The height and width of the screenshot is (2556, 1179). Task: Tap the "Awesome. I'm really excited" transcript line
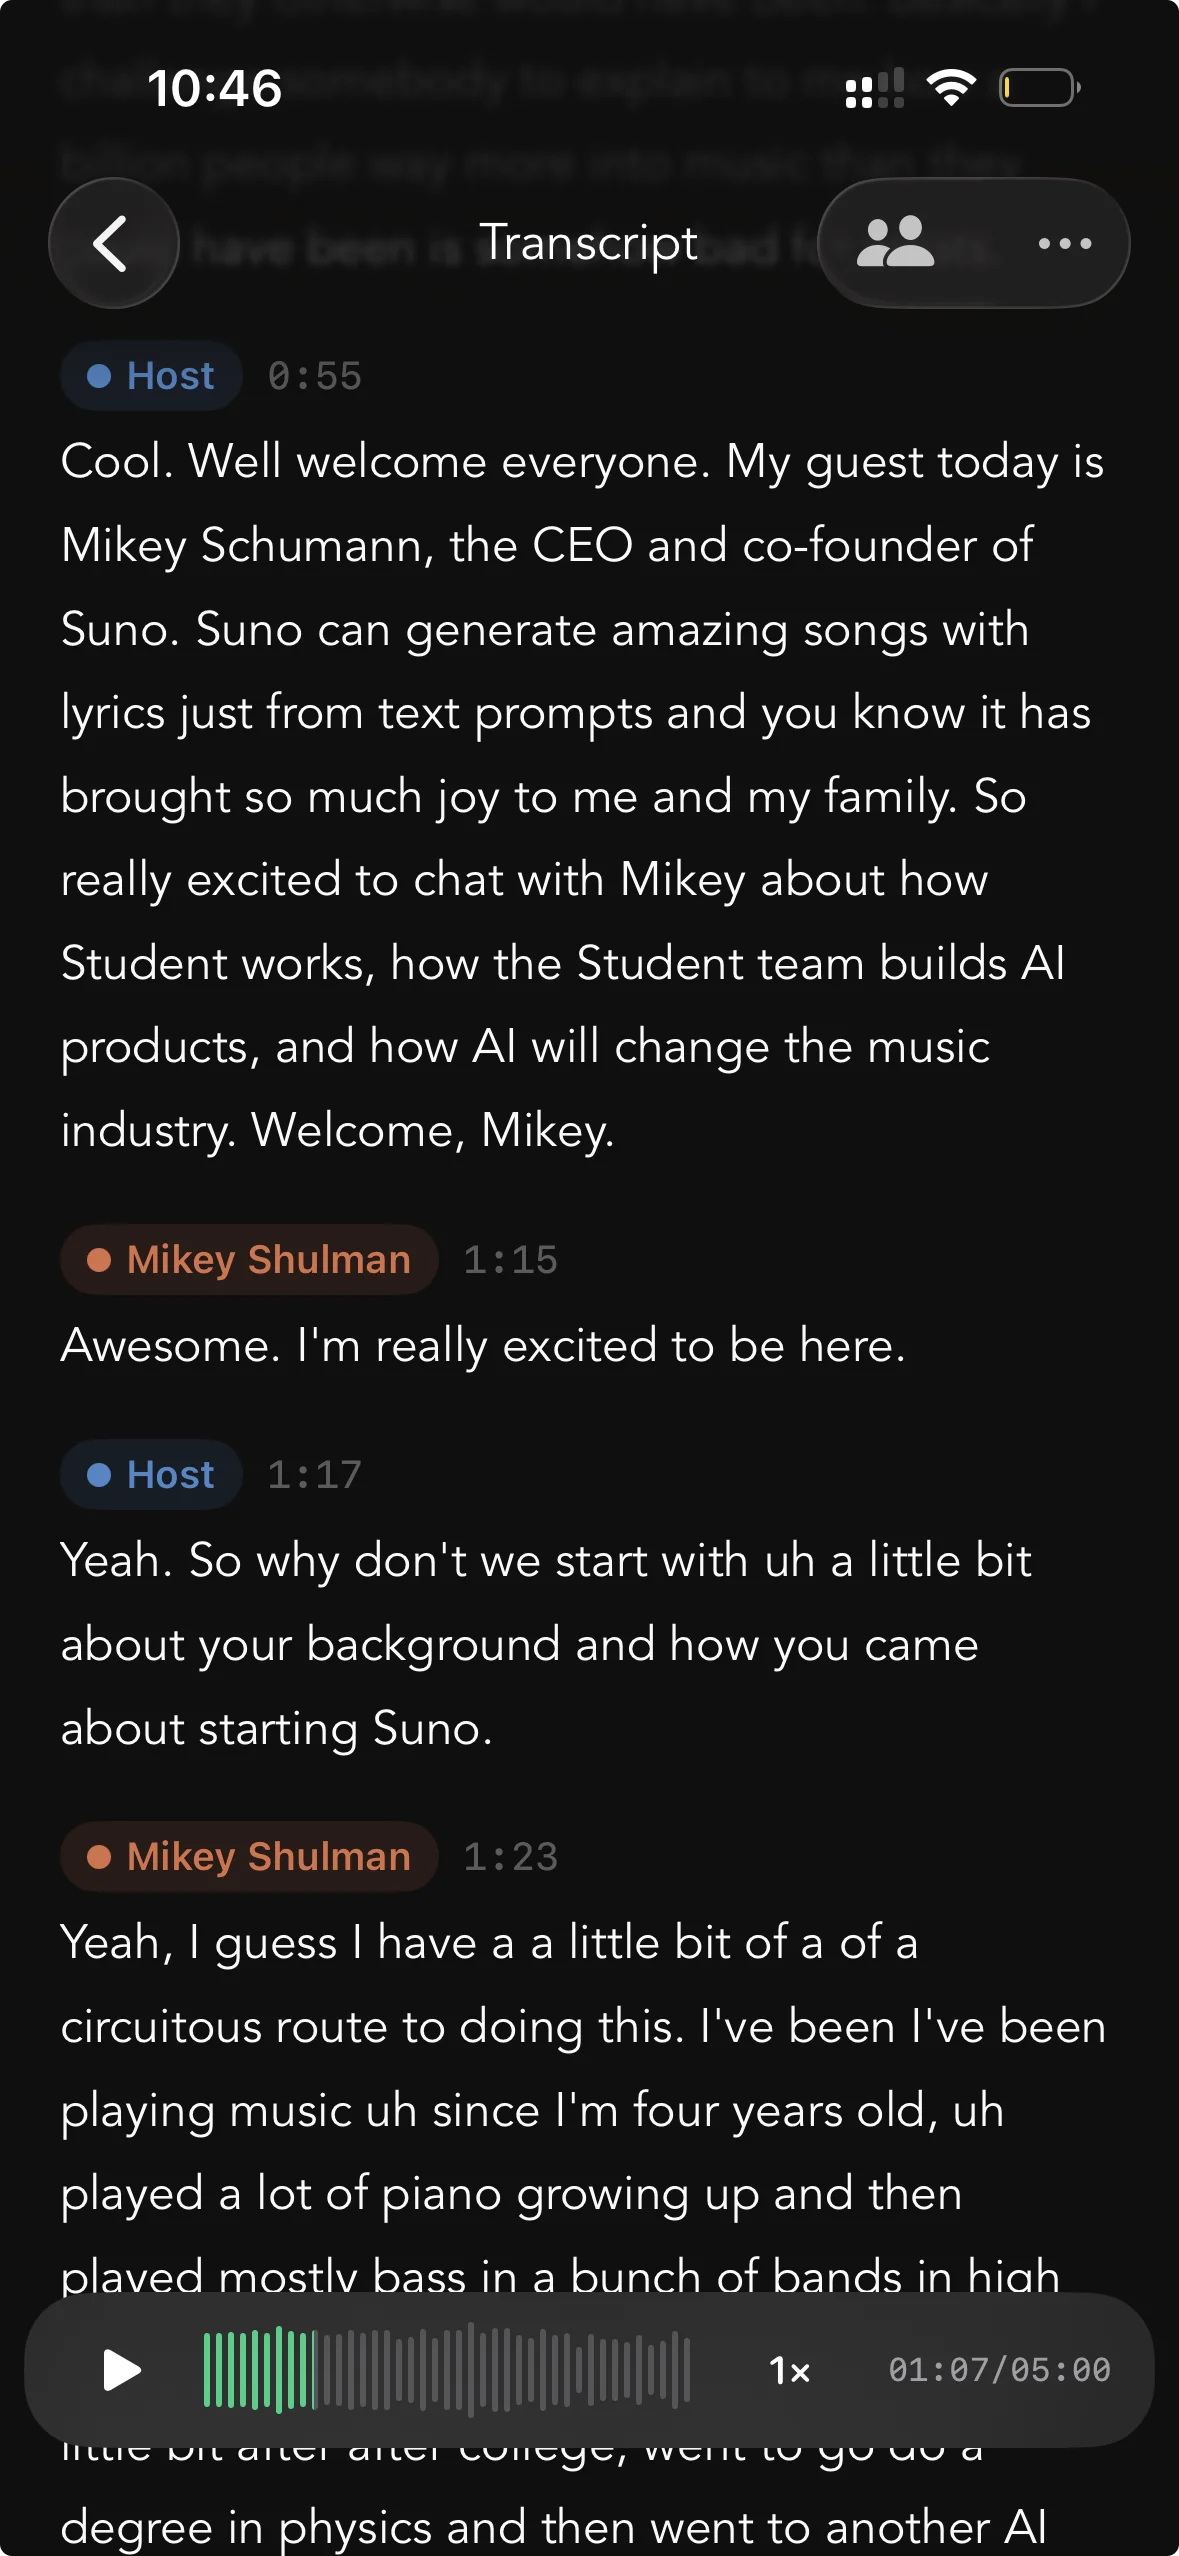click(483, 1345)
